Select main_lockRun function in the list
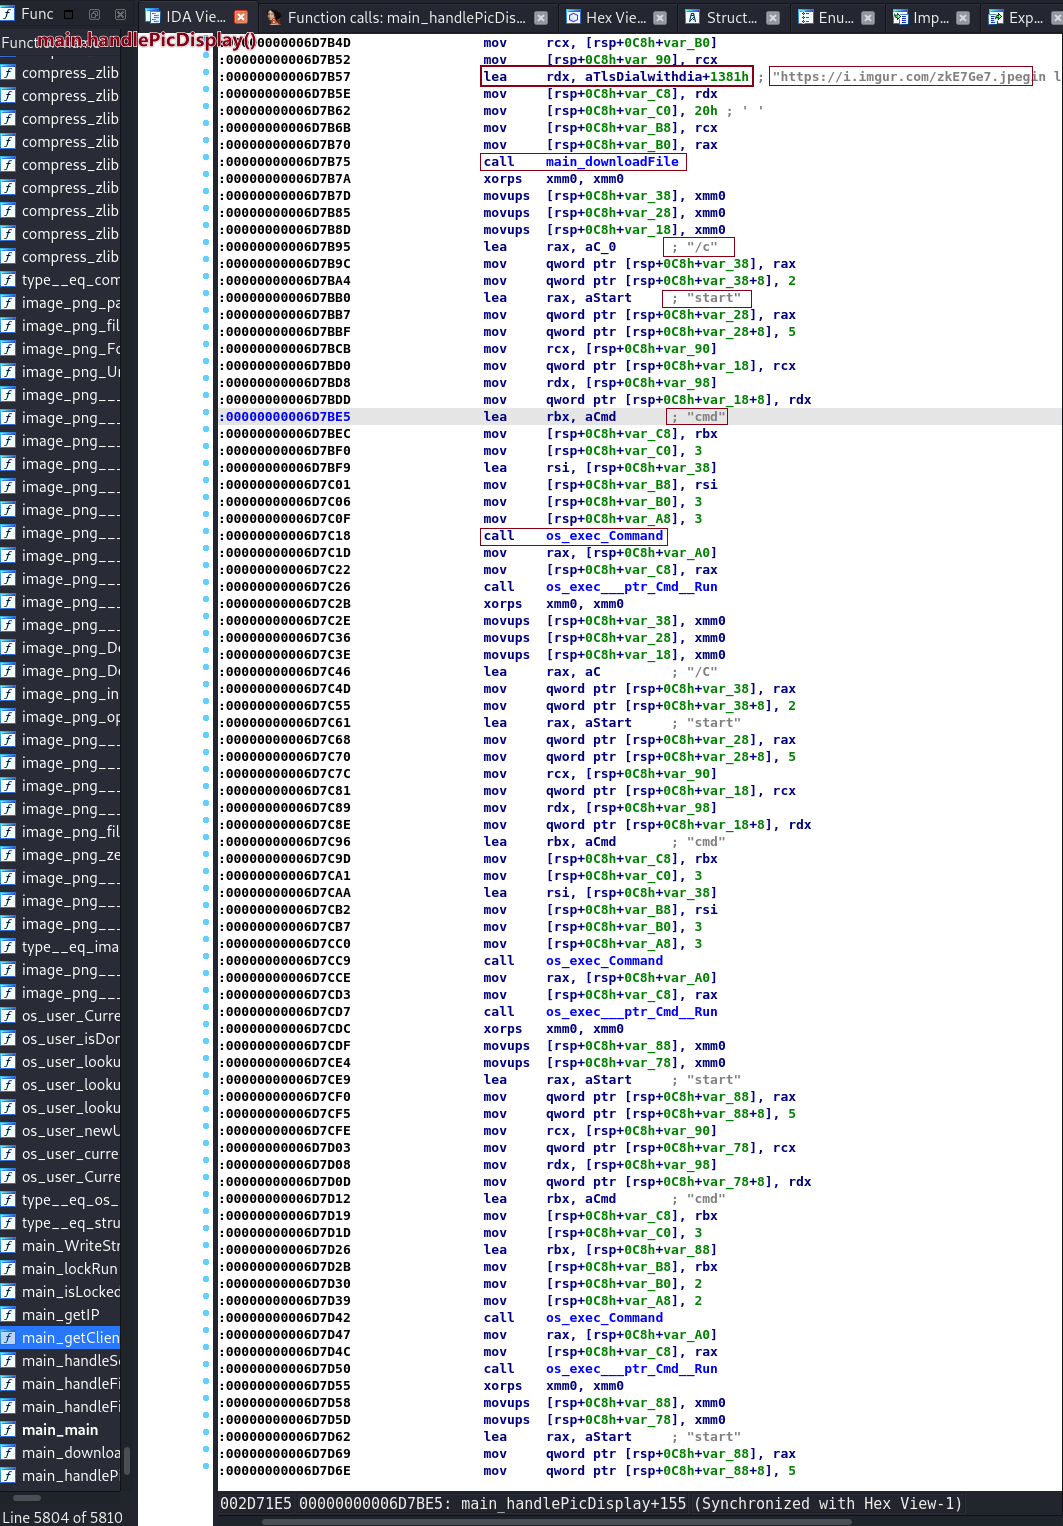Viewport: 1063px width, 1526px height. click(x=69, y=1269)
